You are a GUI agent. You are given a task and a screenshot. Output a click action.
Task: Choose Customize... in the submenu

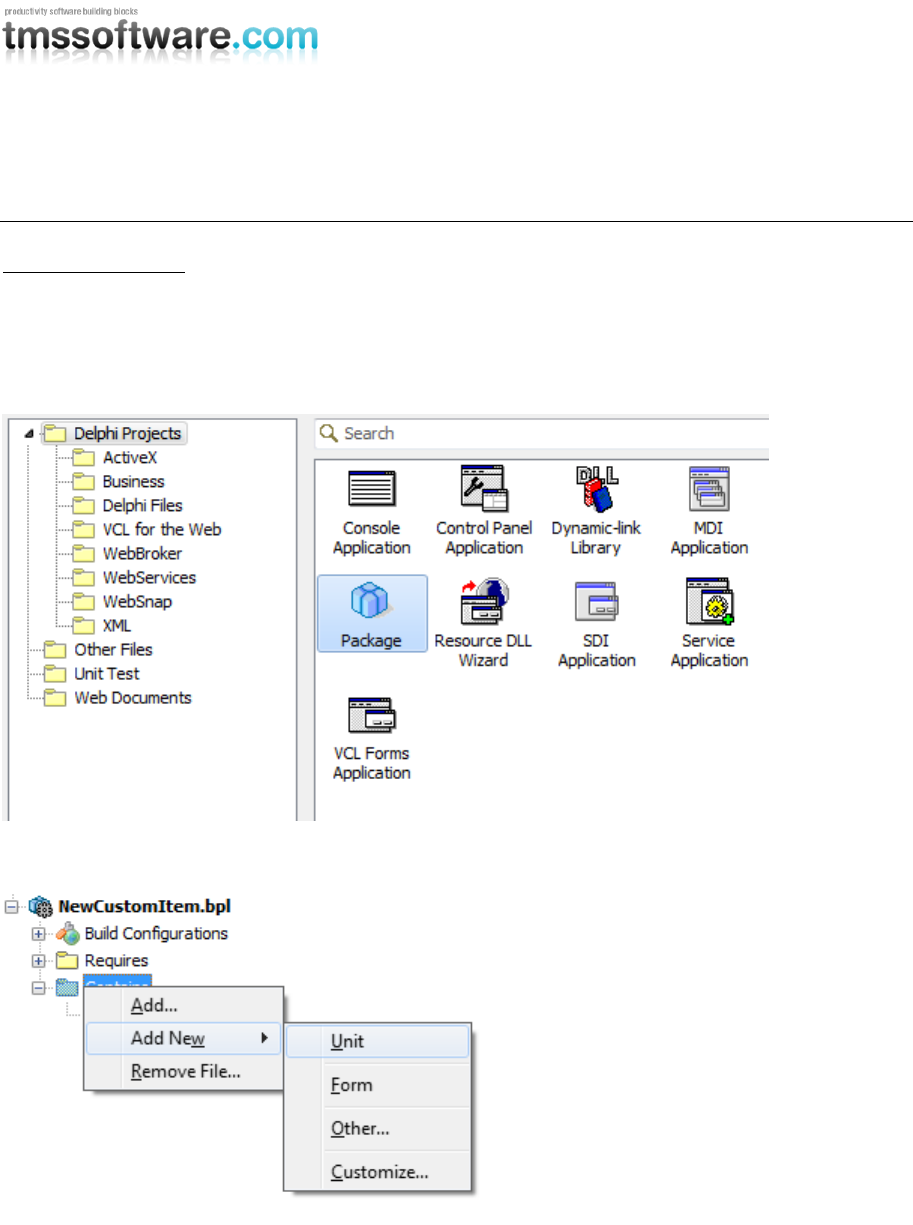click(x=377, y=1172)
